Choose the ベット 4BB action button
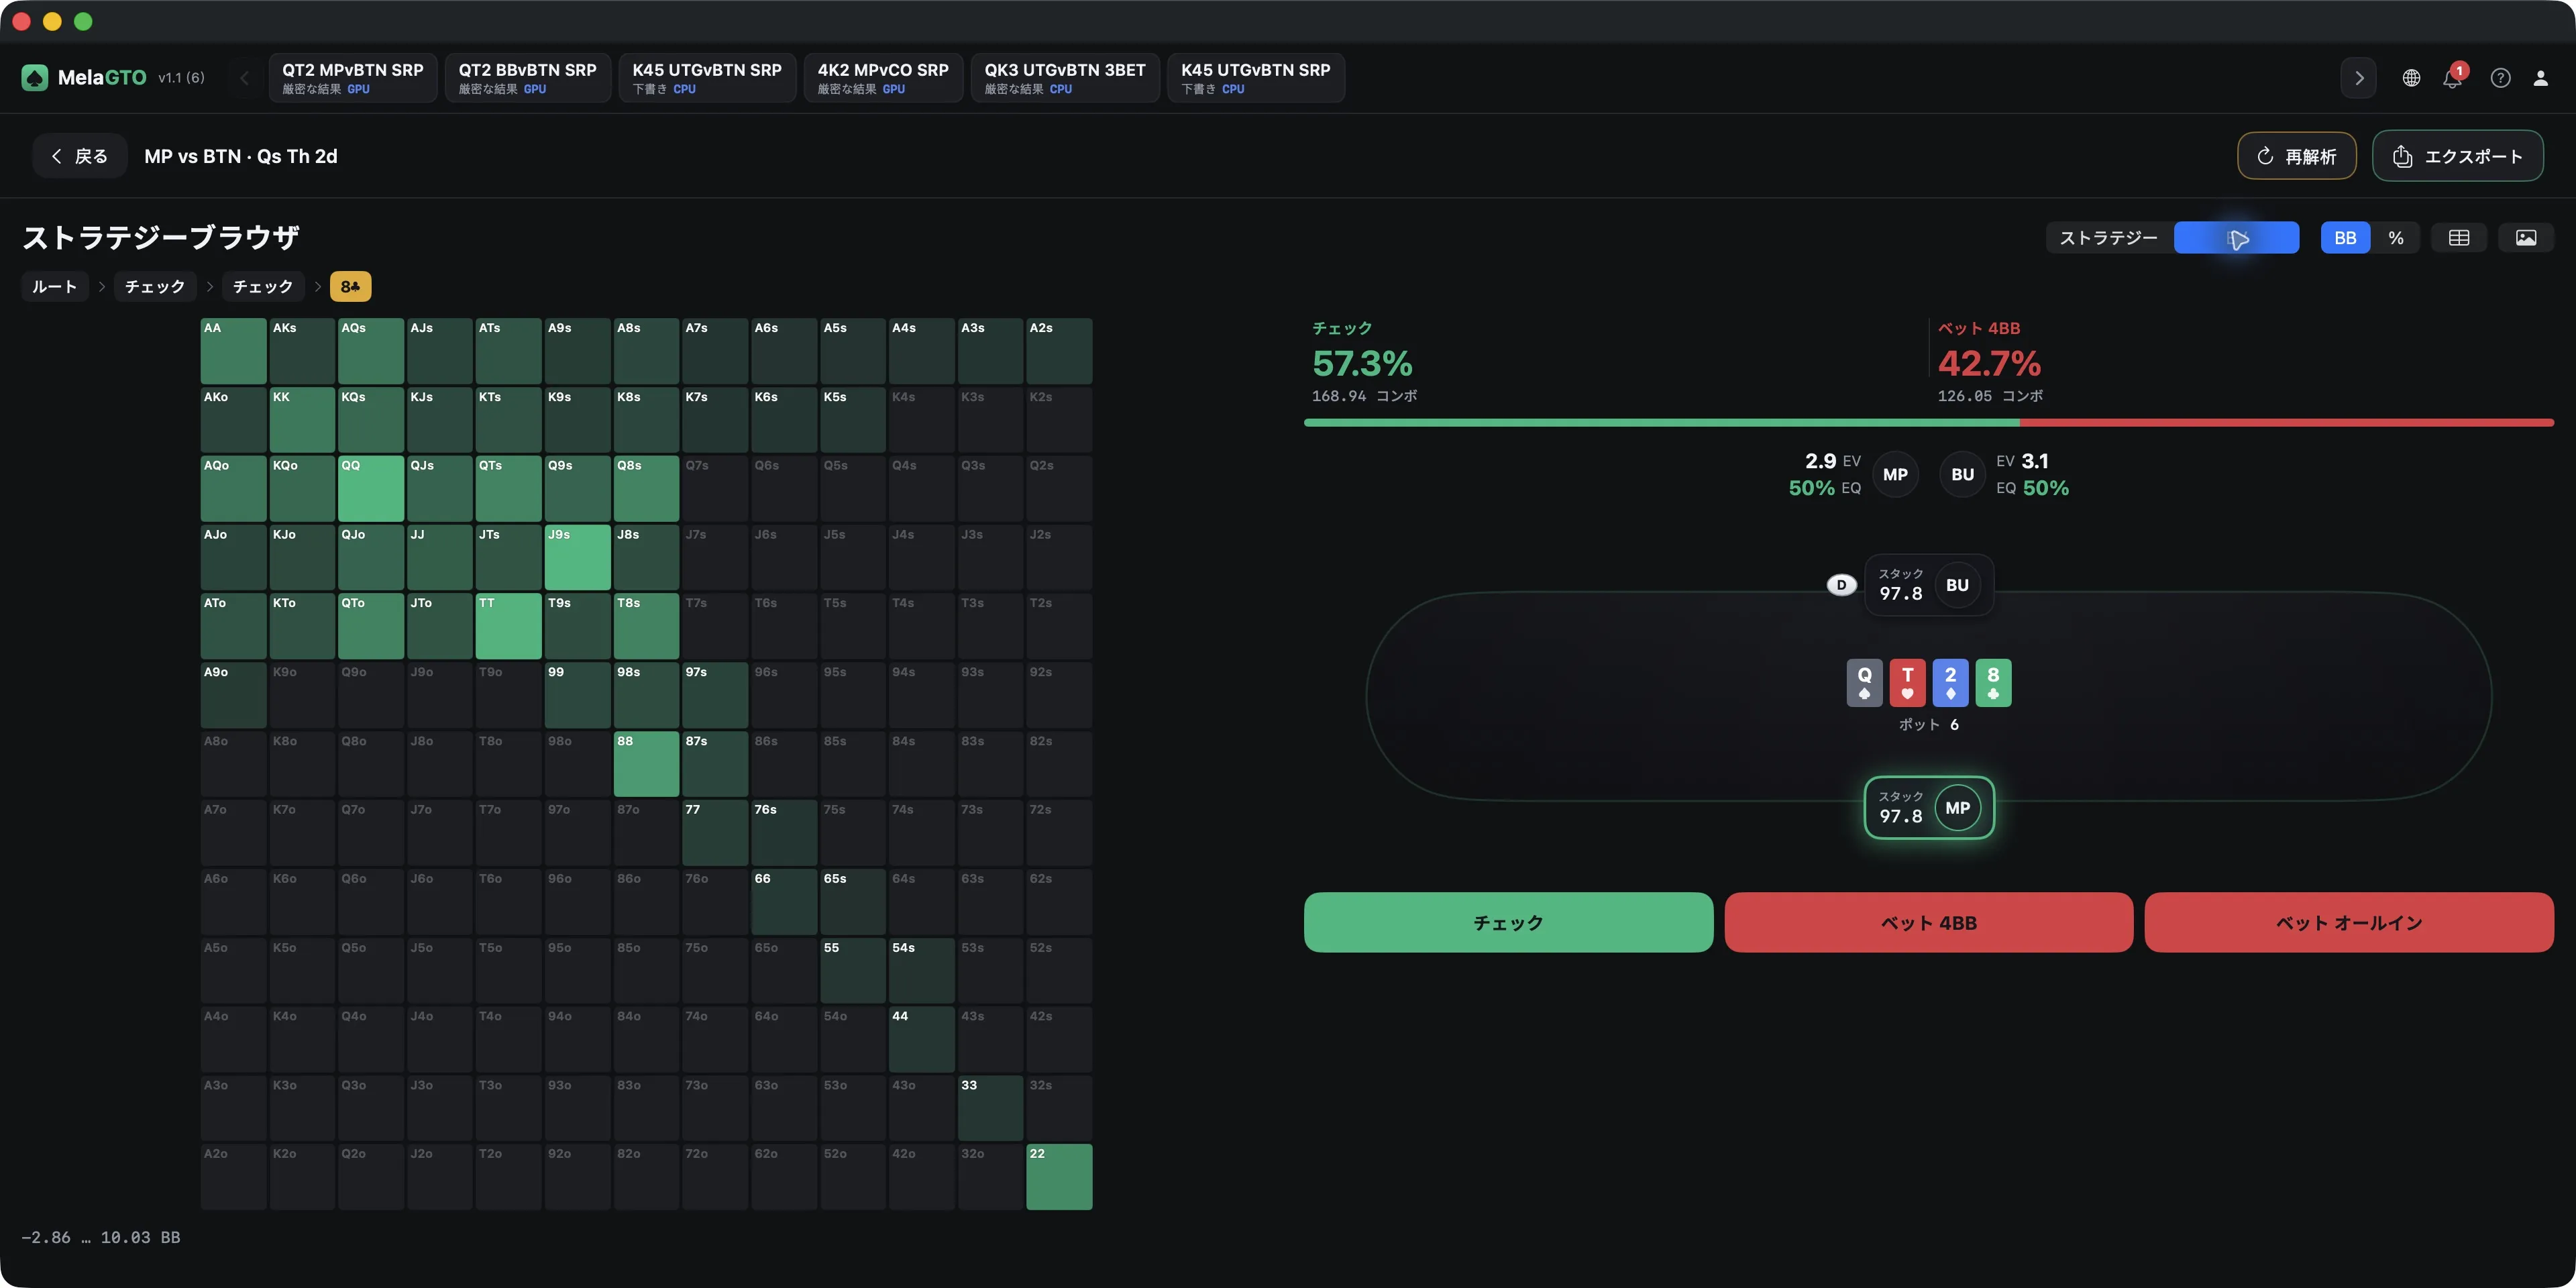Image resolution: width=2576 pixels, height=1288 pixels. [x=1929, y=922]
